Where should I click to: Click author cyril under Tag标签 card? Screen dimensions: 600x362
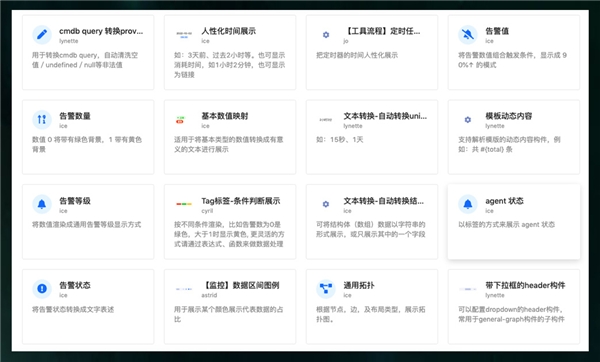tap(207, 211)
